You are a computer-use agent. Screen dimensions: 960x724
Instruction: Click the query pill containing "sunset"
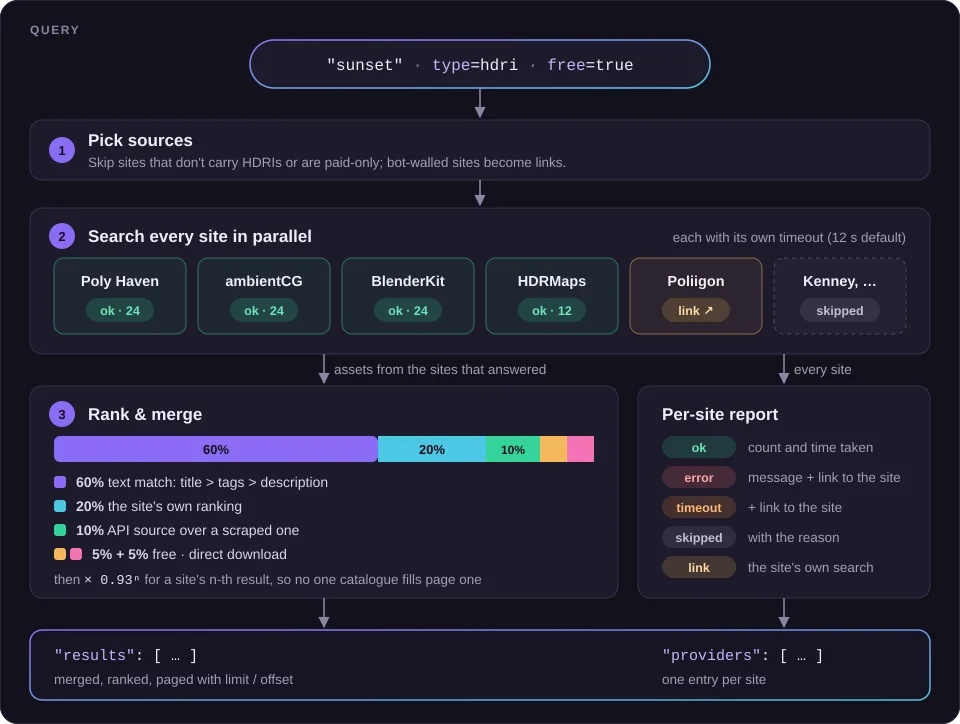click(x=479, y=64)
